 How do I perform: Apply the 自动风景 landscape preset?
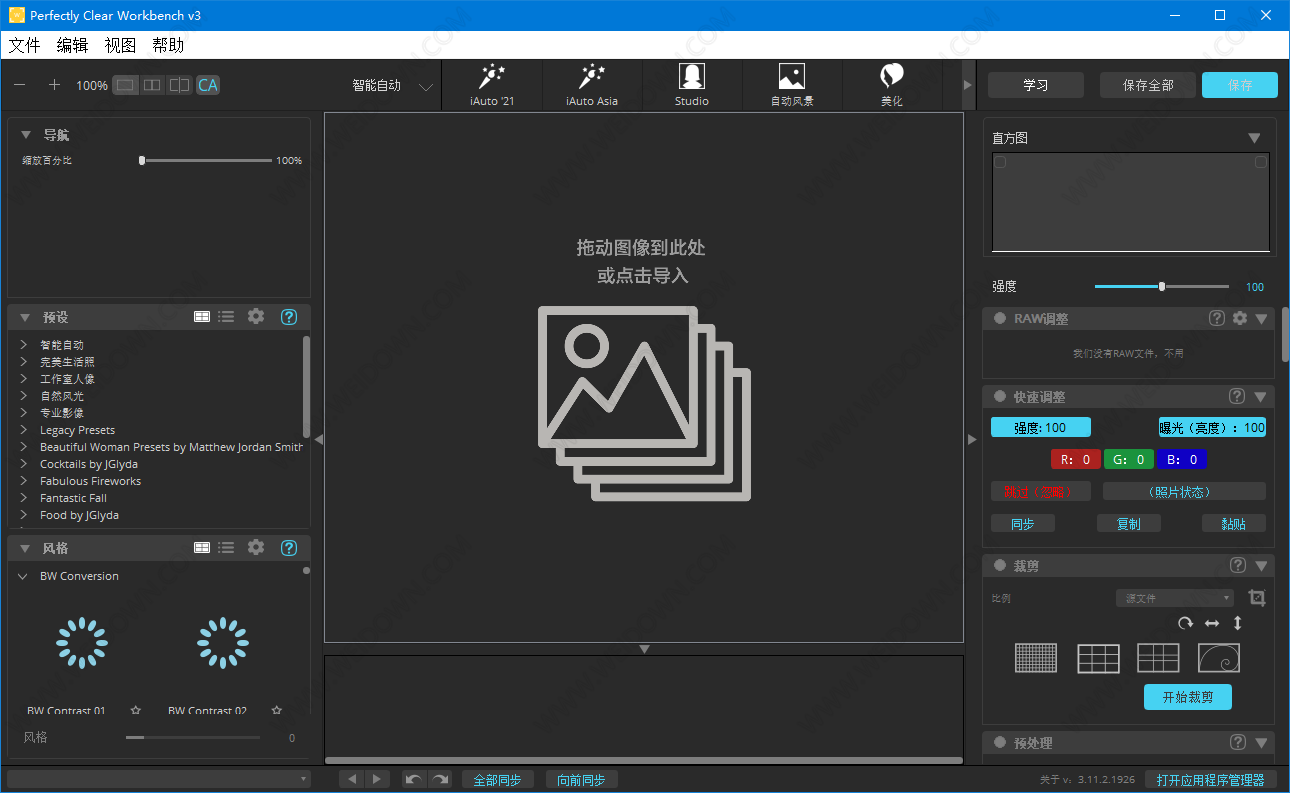(792, 85)
